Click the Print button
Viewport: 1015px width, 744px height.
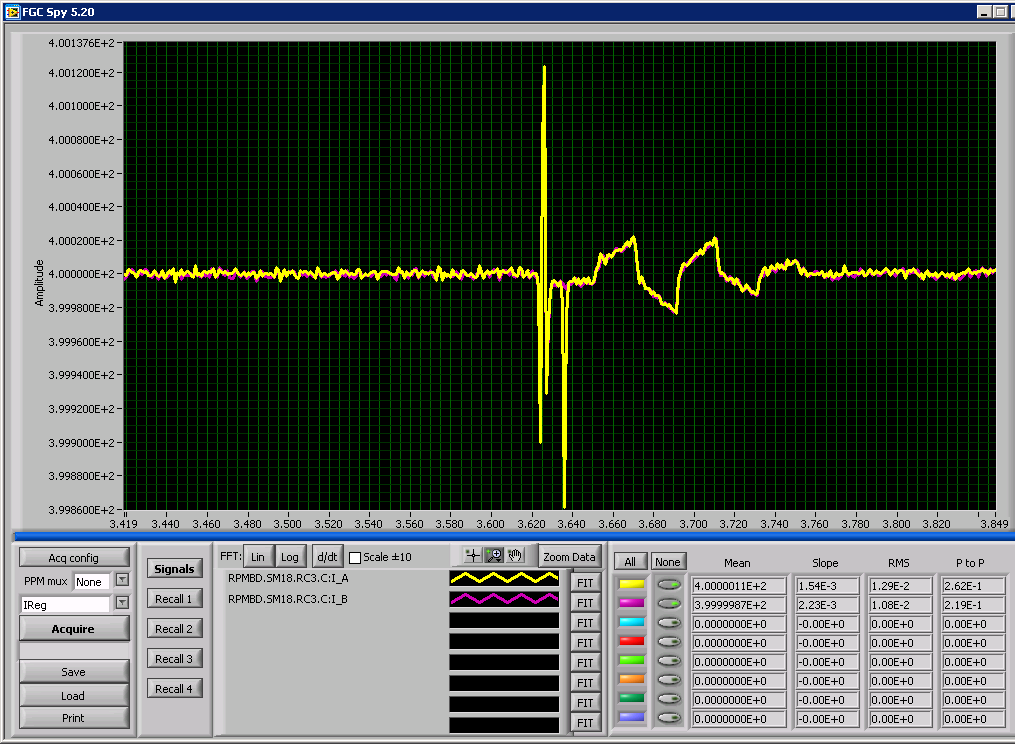pyautogui.click(x=74, y=717)
